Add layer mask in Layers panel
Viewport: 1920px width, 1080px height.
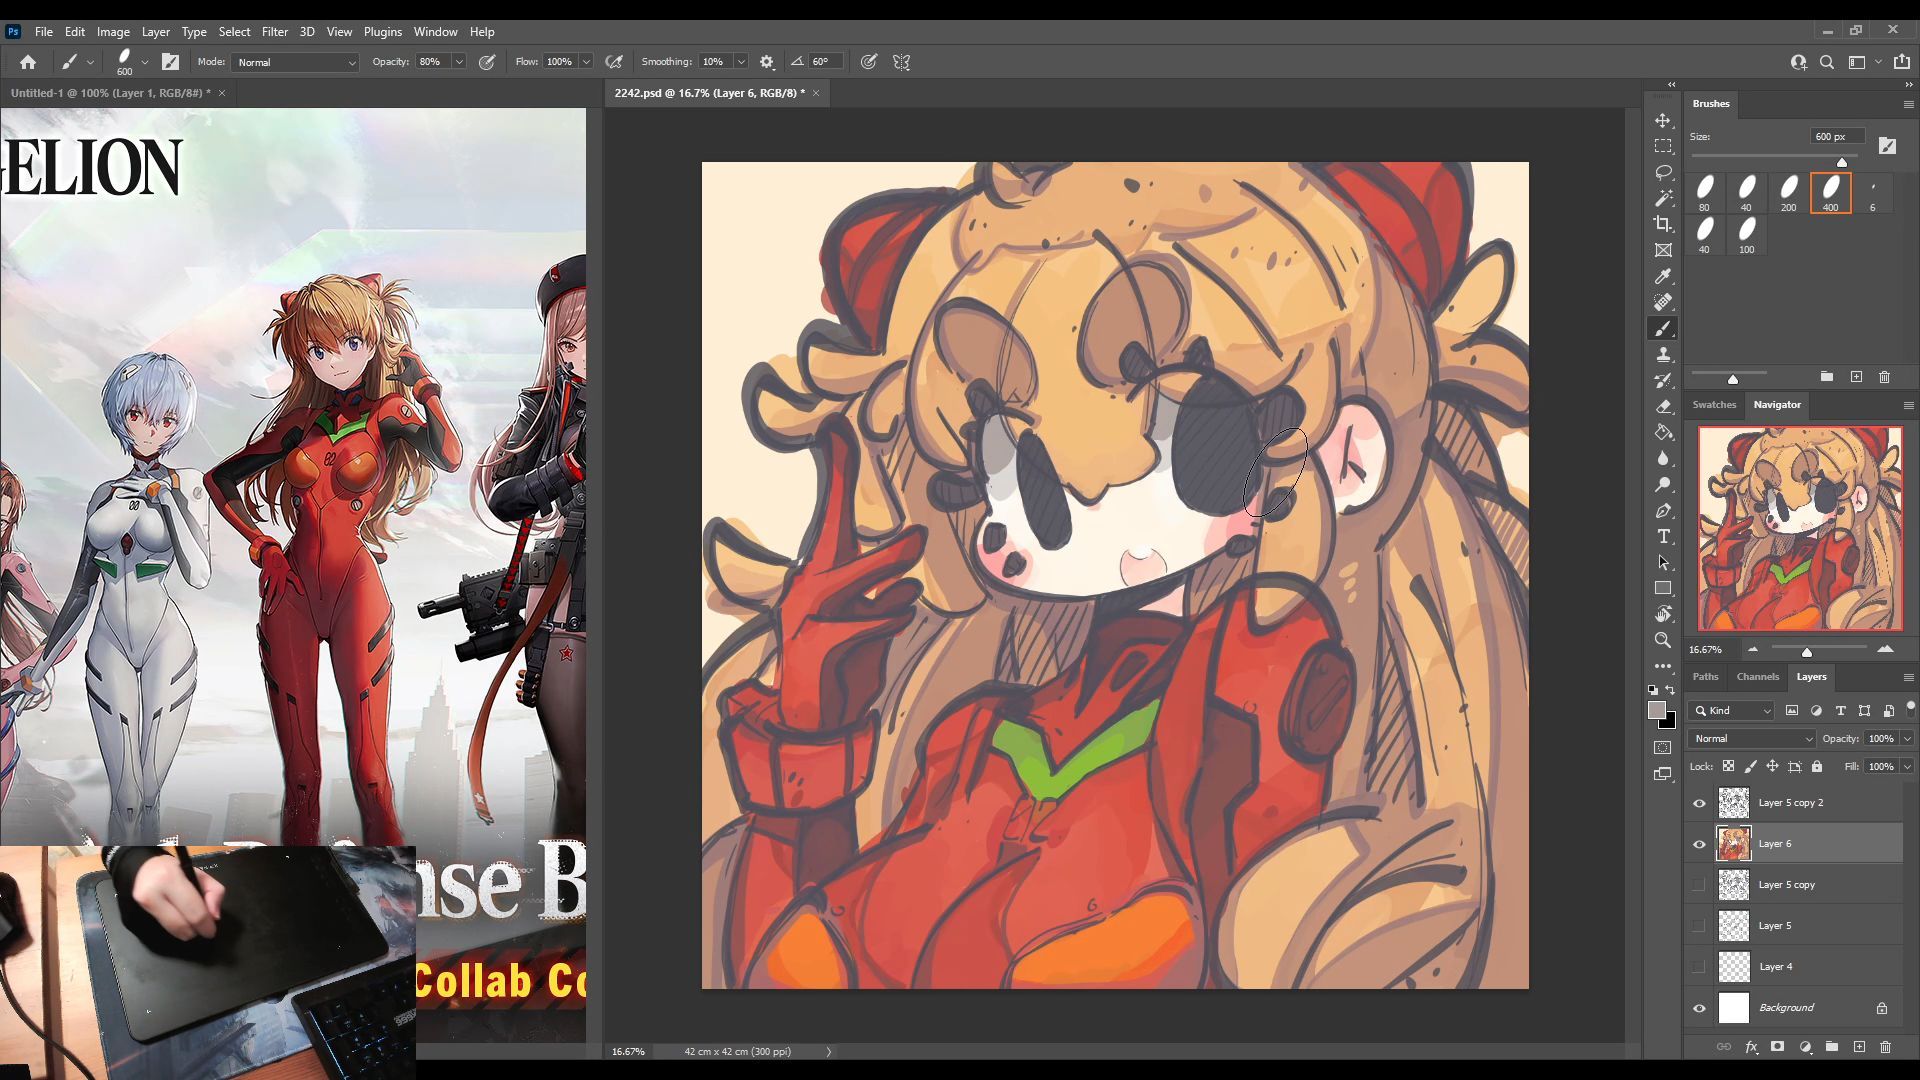tap(1777, 1047)
